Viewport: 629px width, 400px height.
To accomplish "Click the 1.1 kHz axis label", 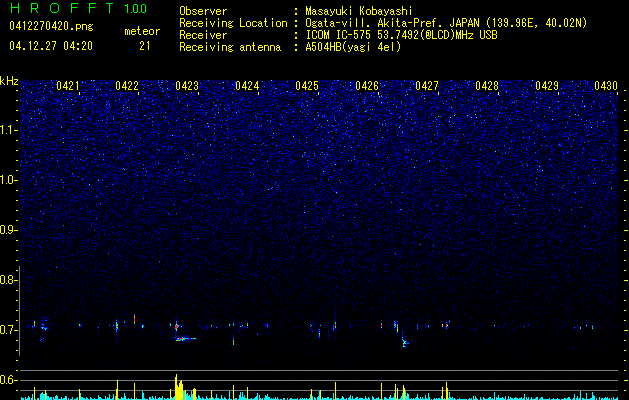I will tap(9, 130).
